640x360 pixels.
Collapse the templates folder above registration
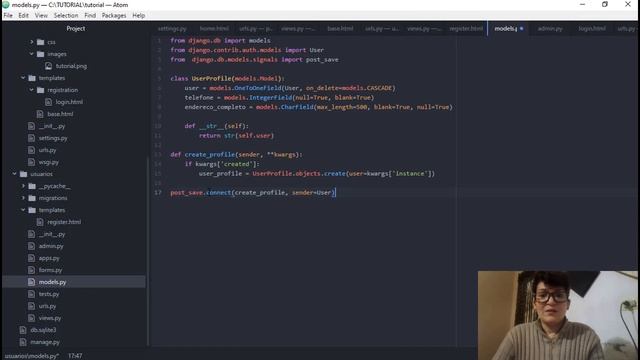tap(23, 78)
